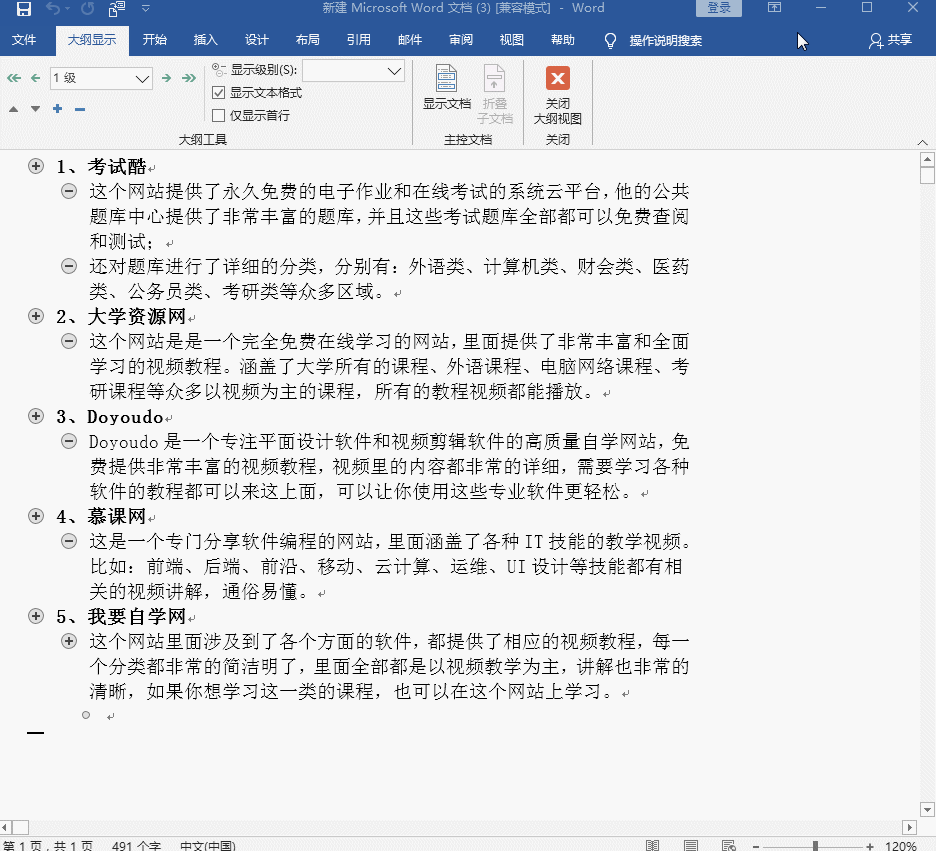Click minus symbol beside 这是一个专门分享软件编程 paragraph
The width and height of the screenshot is (936, 851).
click(x=69, y=541)
